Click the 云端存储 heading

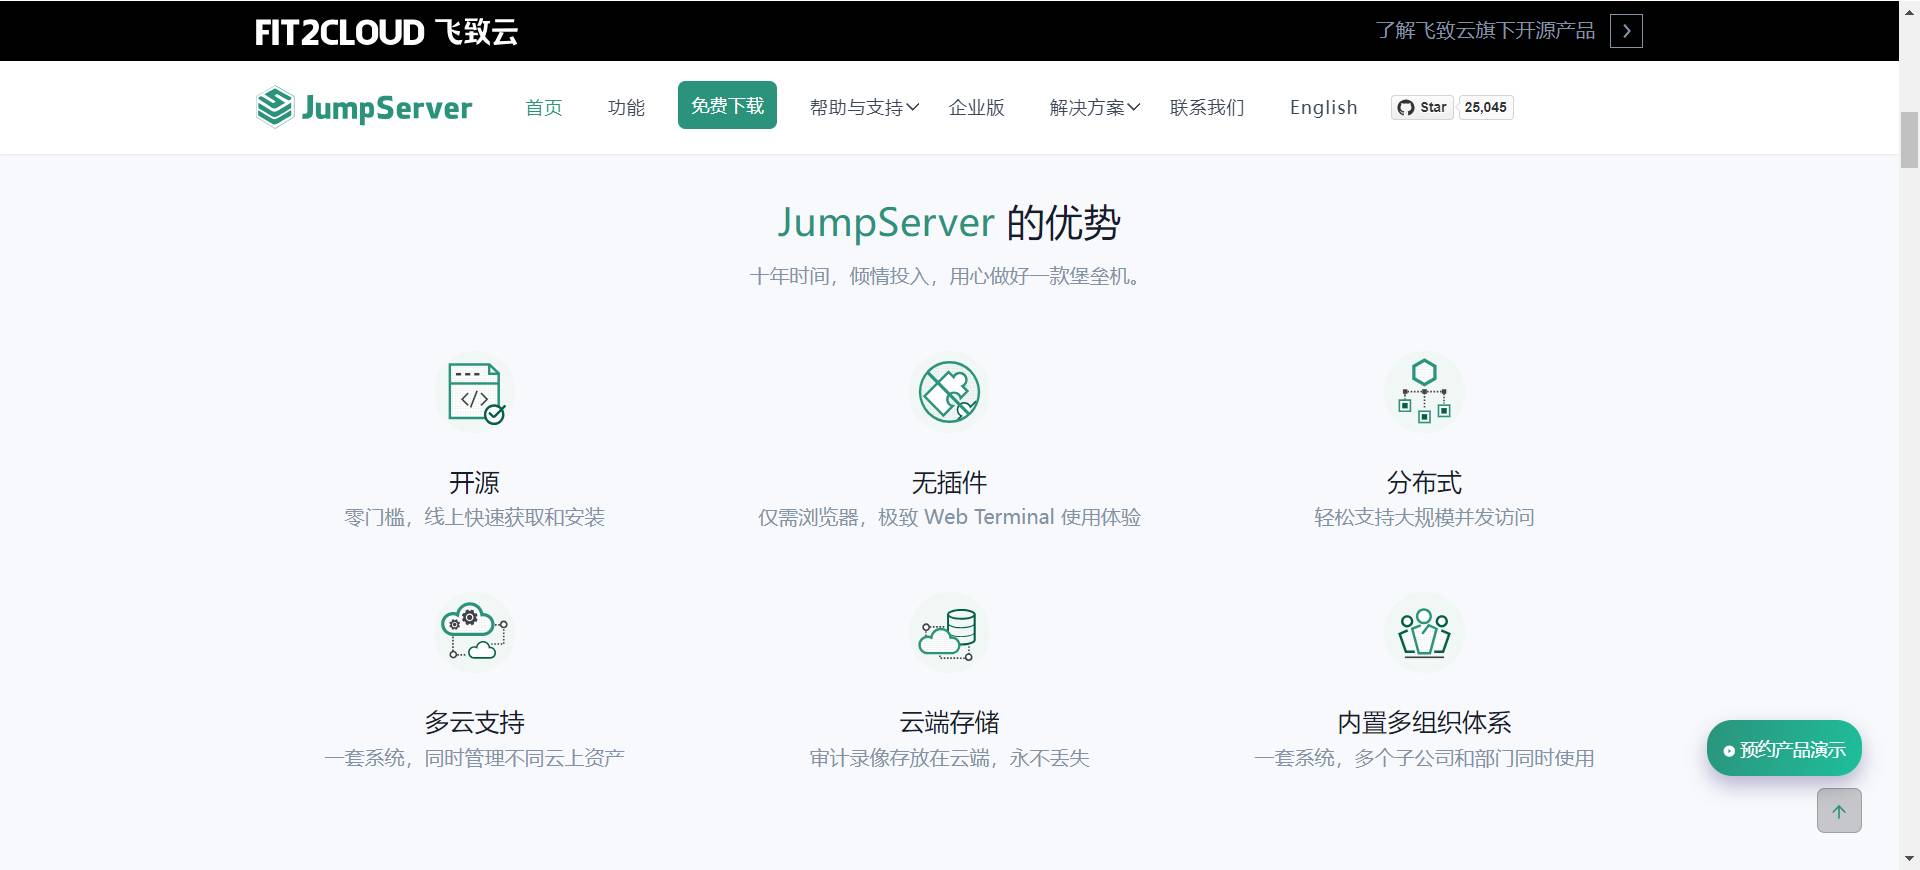[949, 723]
